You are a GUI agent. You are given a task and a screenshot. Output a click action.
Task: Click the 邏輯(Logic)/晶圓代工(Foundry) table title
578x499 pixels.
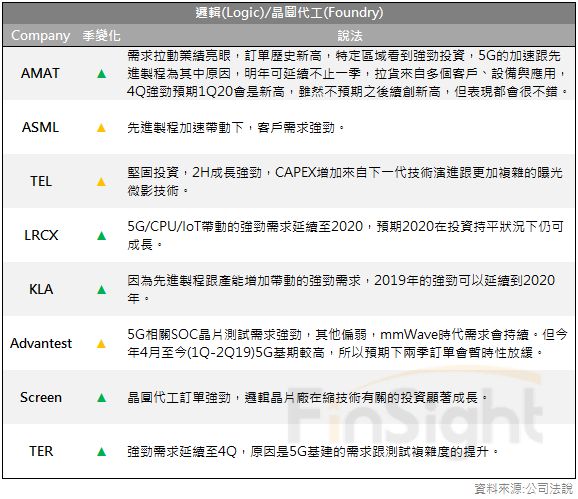[289, 13]
